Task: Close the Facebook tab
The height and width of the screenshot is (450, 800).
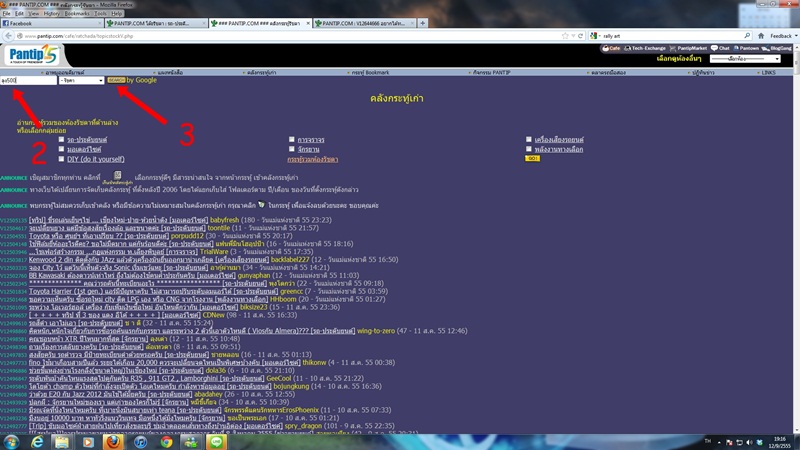Action: (x=99, y=23)
